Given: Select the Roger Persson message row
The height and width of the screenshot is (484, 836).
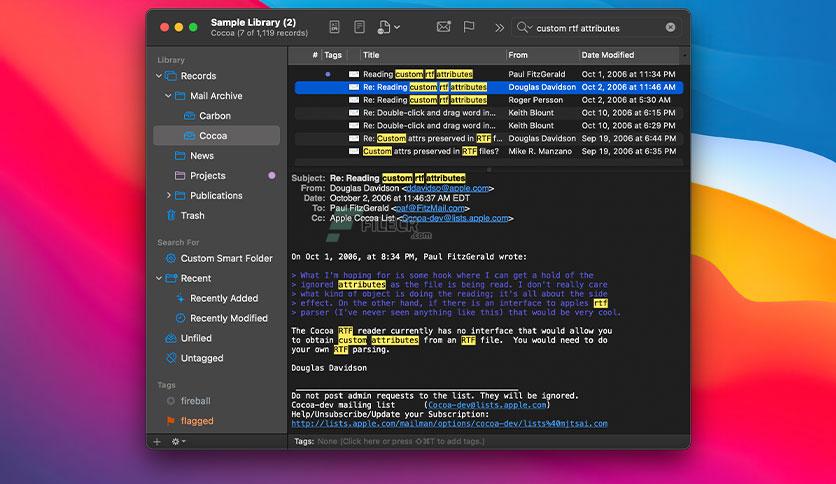Looking at the screenshot, I should tap(488, 100).
